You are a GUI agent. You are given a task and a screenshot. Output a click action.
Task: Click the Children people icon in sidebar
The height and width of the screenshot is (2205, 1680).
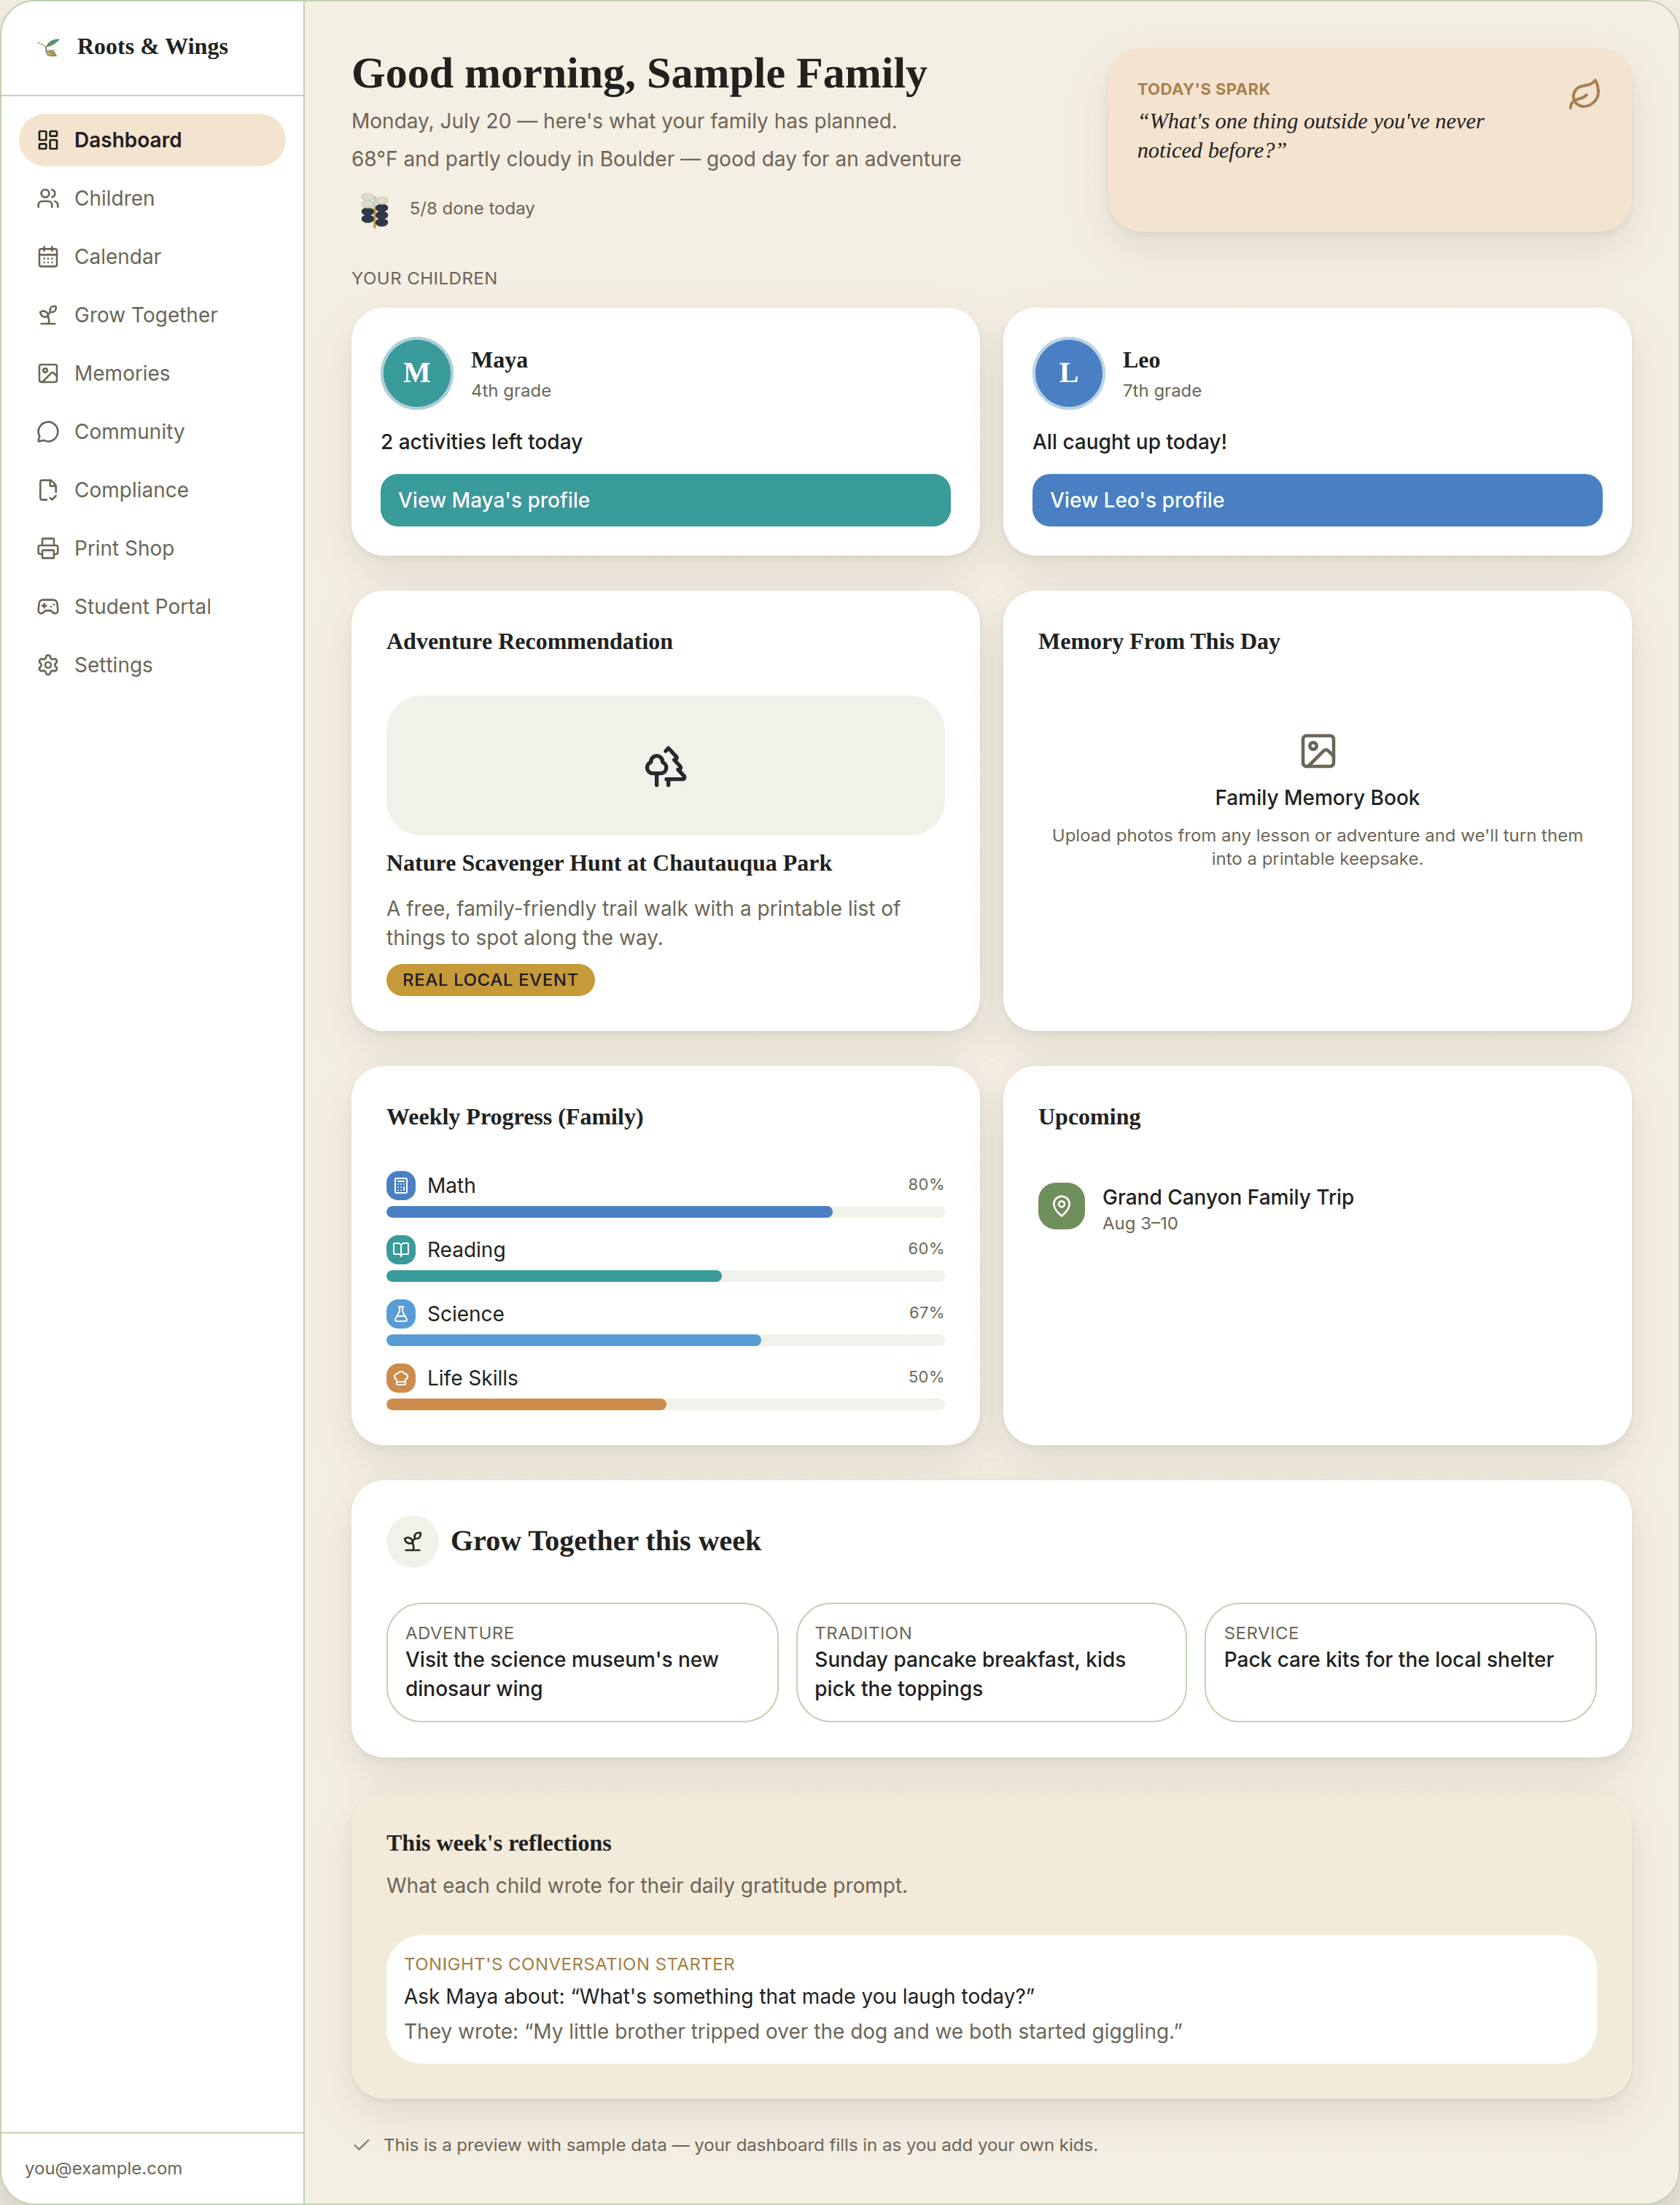tap(48, 198)
